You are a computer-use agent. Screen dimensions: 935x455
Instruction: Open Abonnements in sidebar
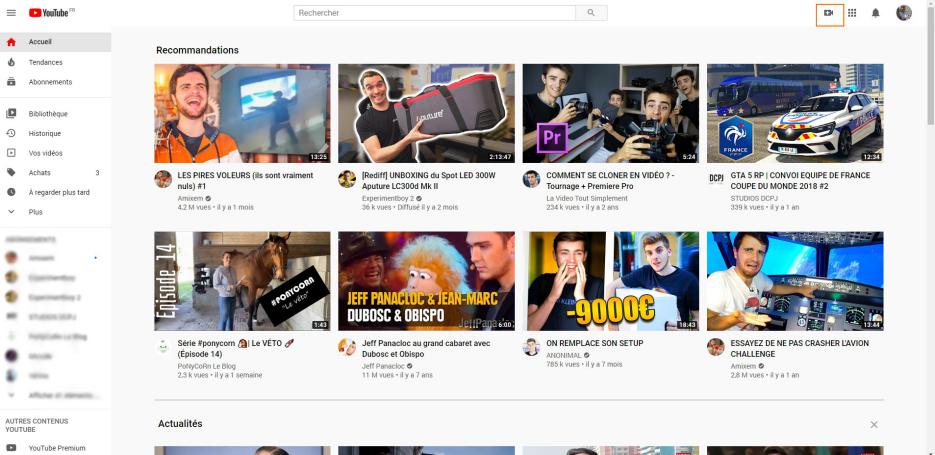coord(50,82)
